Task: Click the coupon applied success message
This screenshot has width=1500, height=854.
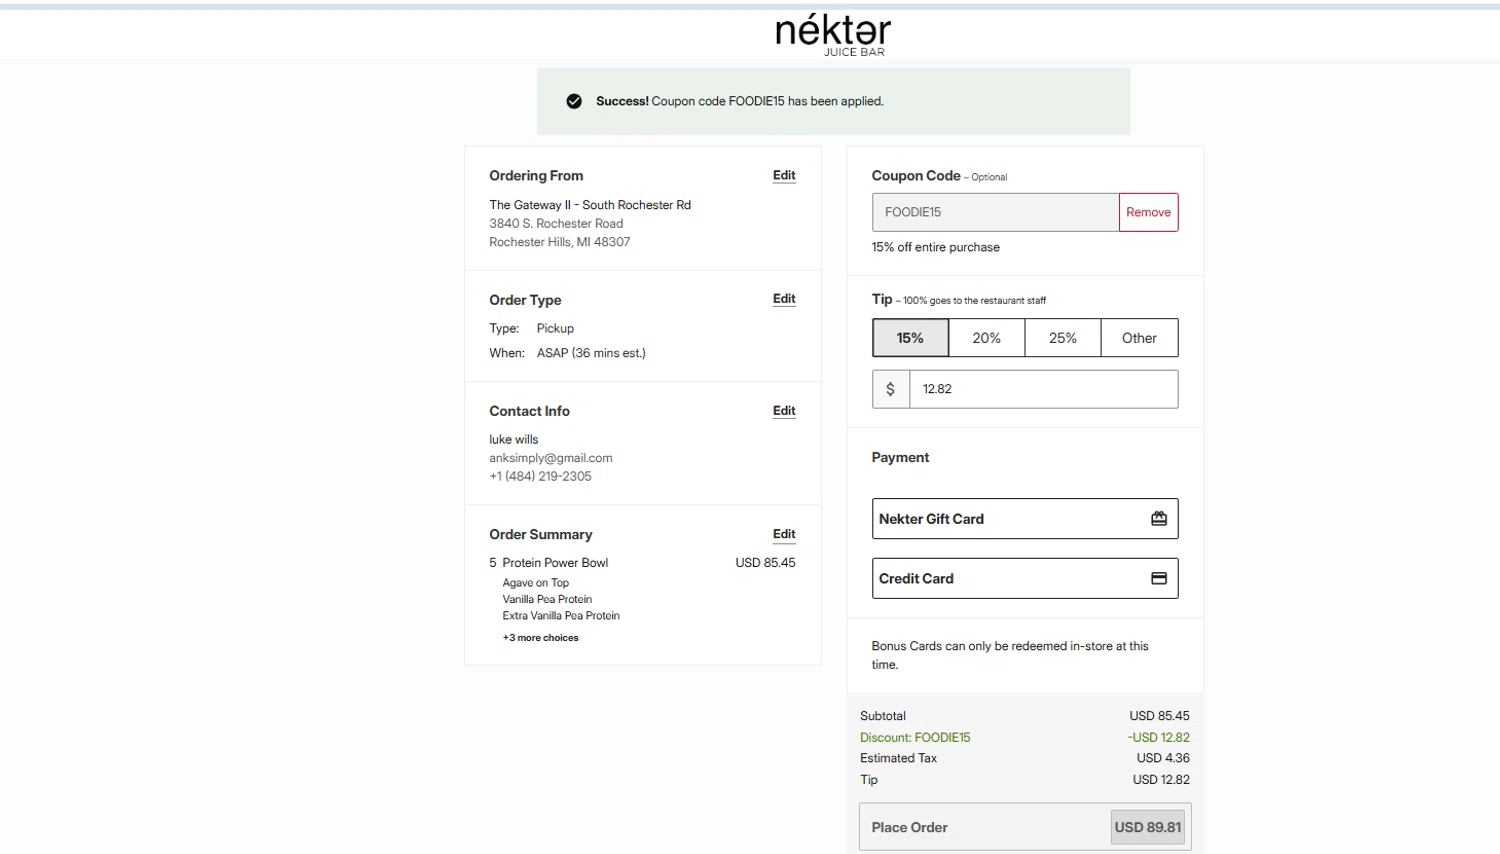Action: click(x=740, y=101)
